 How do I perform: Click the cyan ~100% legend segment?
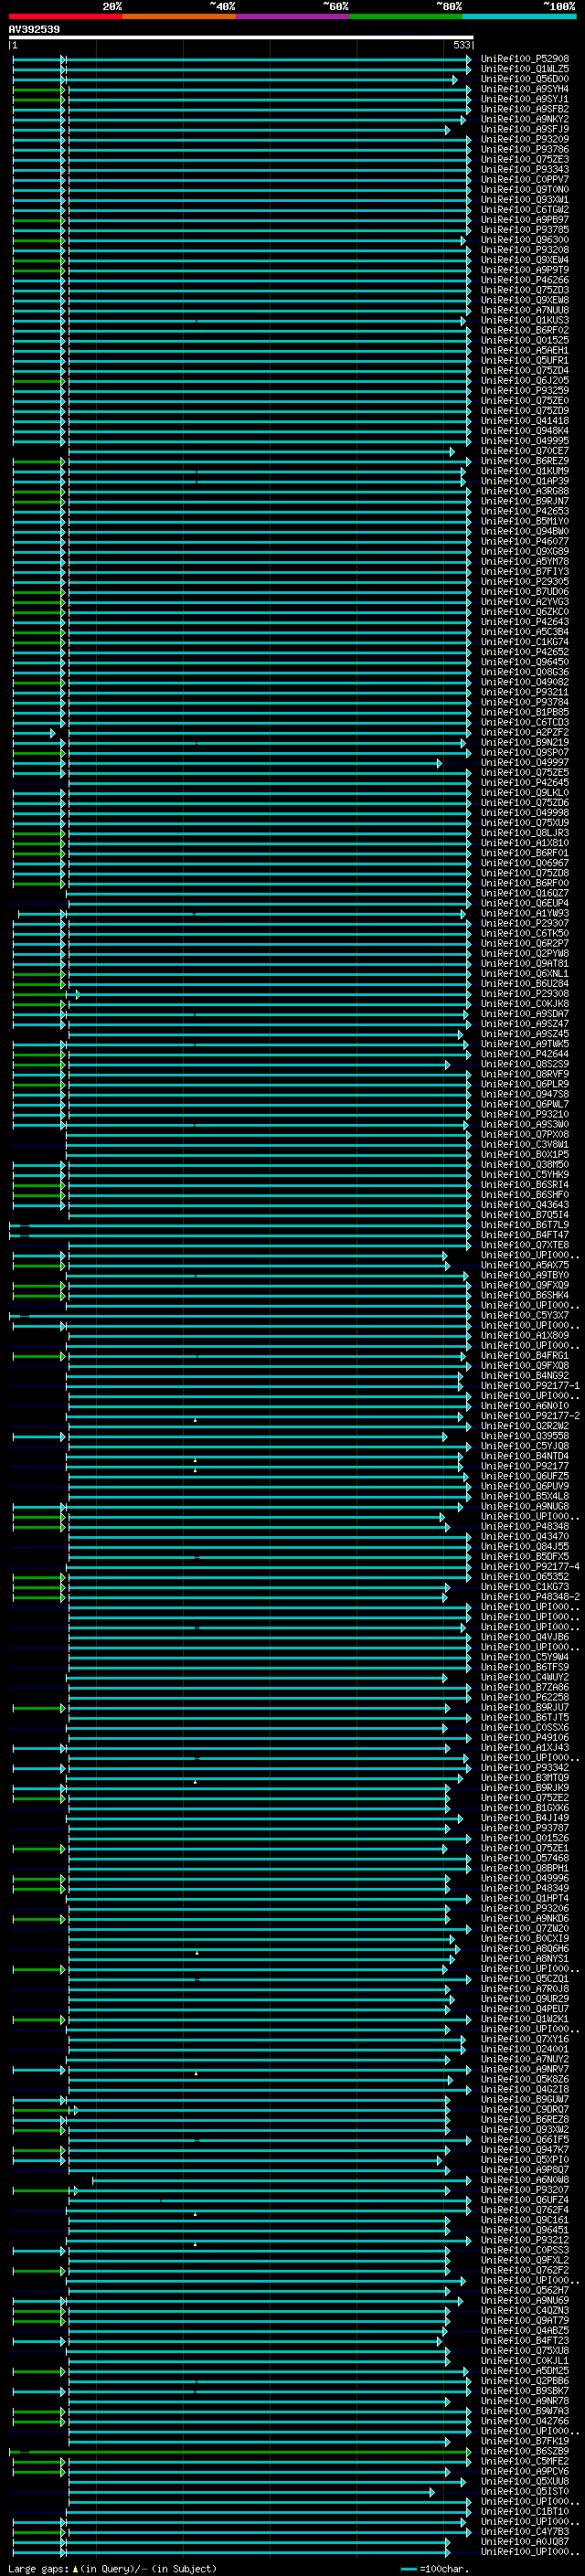pos(519,16)
